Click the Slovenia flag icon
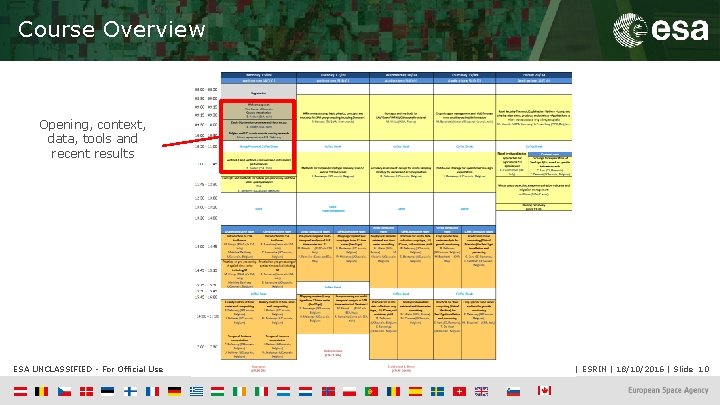 coord(513,392)
